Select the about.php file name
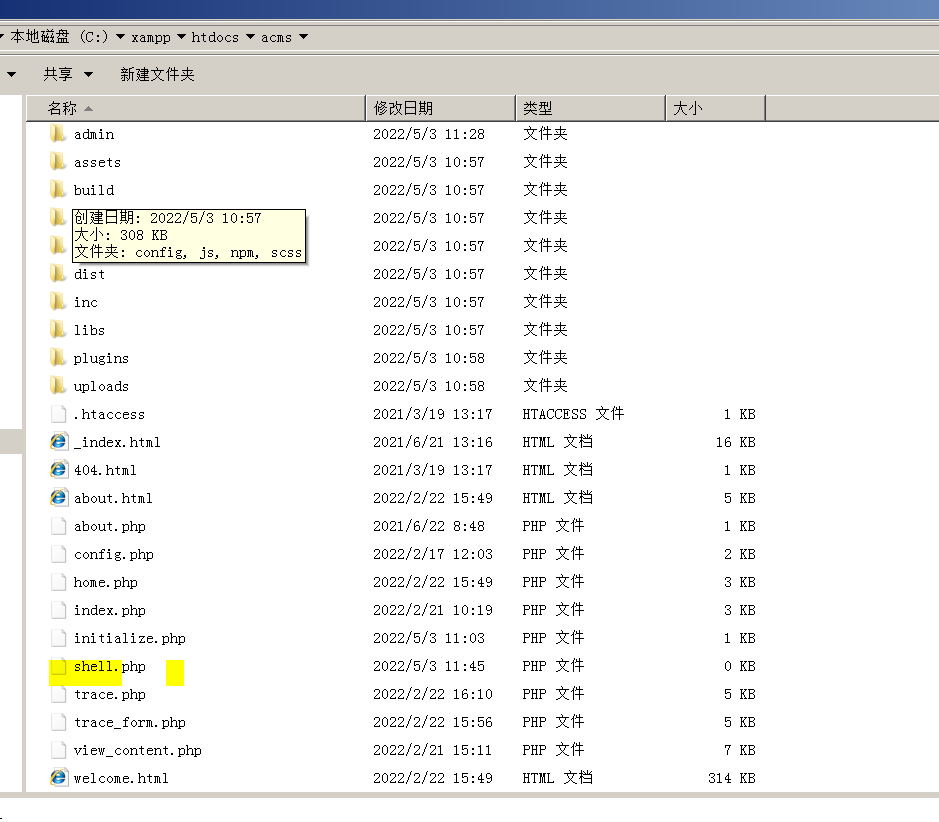 tap(110, 526)
